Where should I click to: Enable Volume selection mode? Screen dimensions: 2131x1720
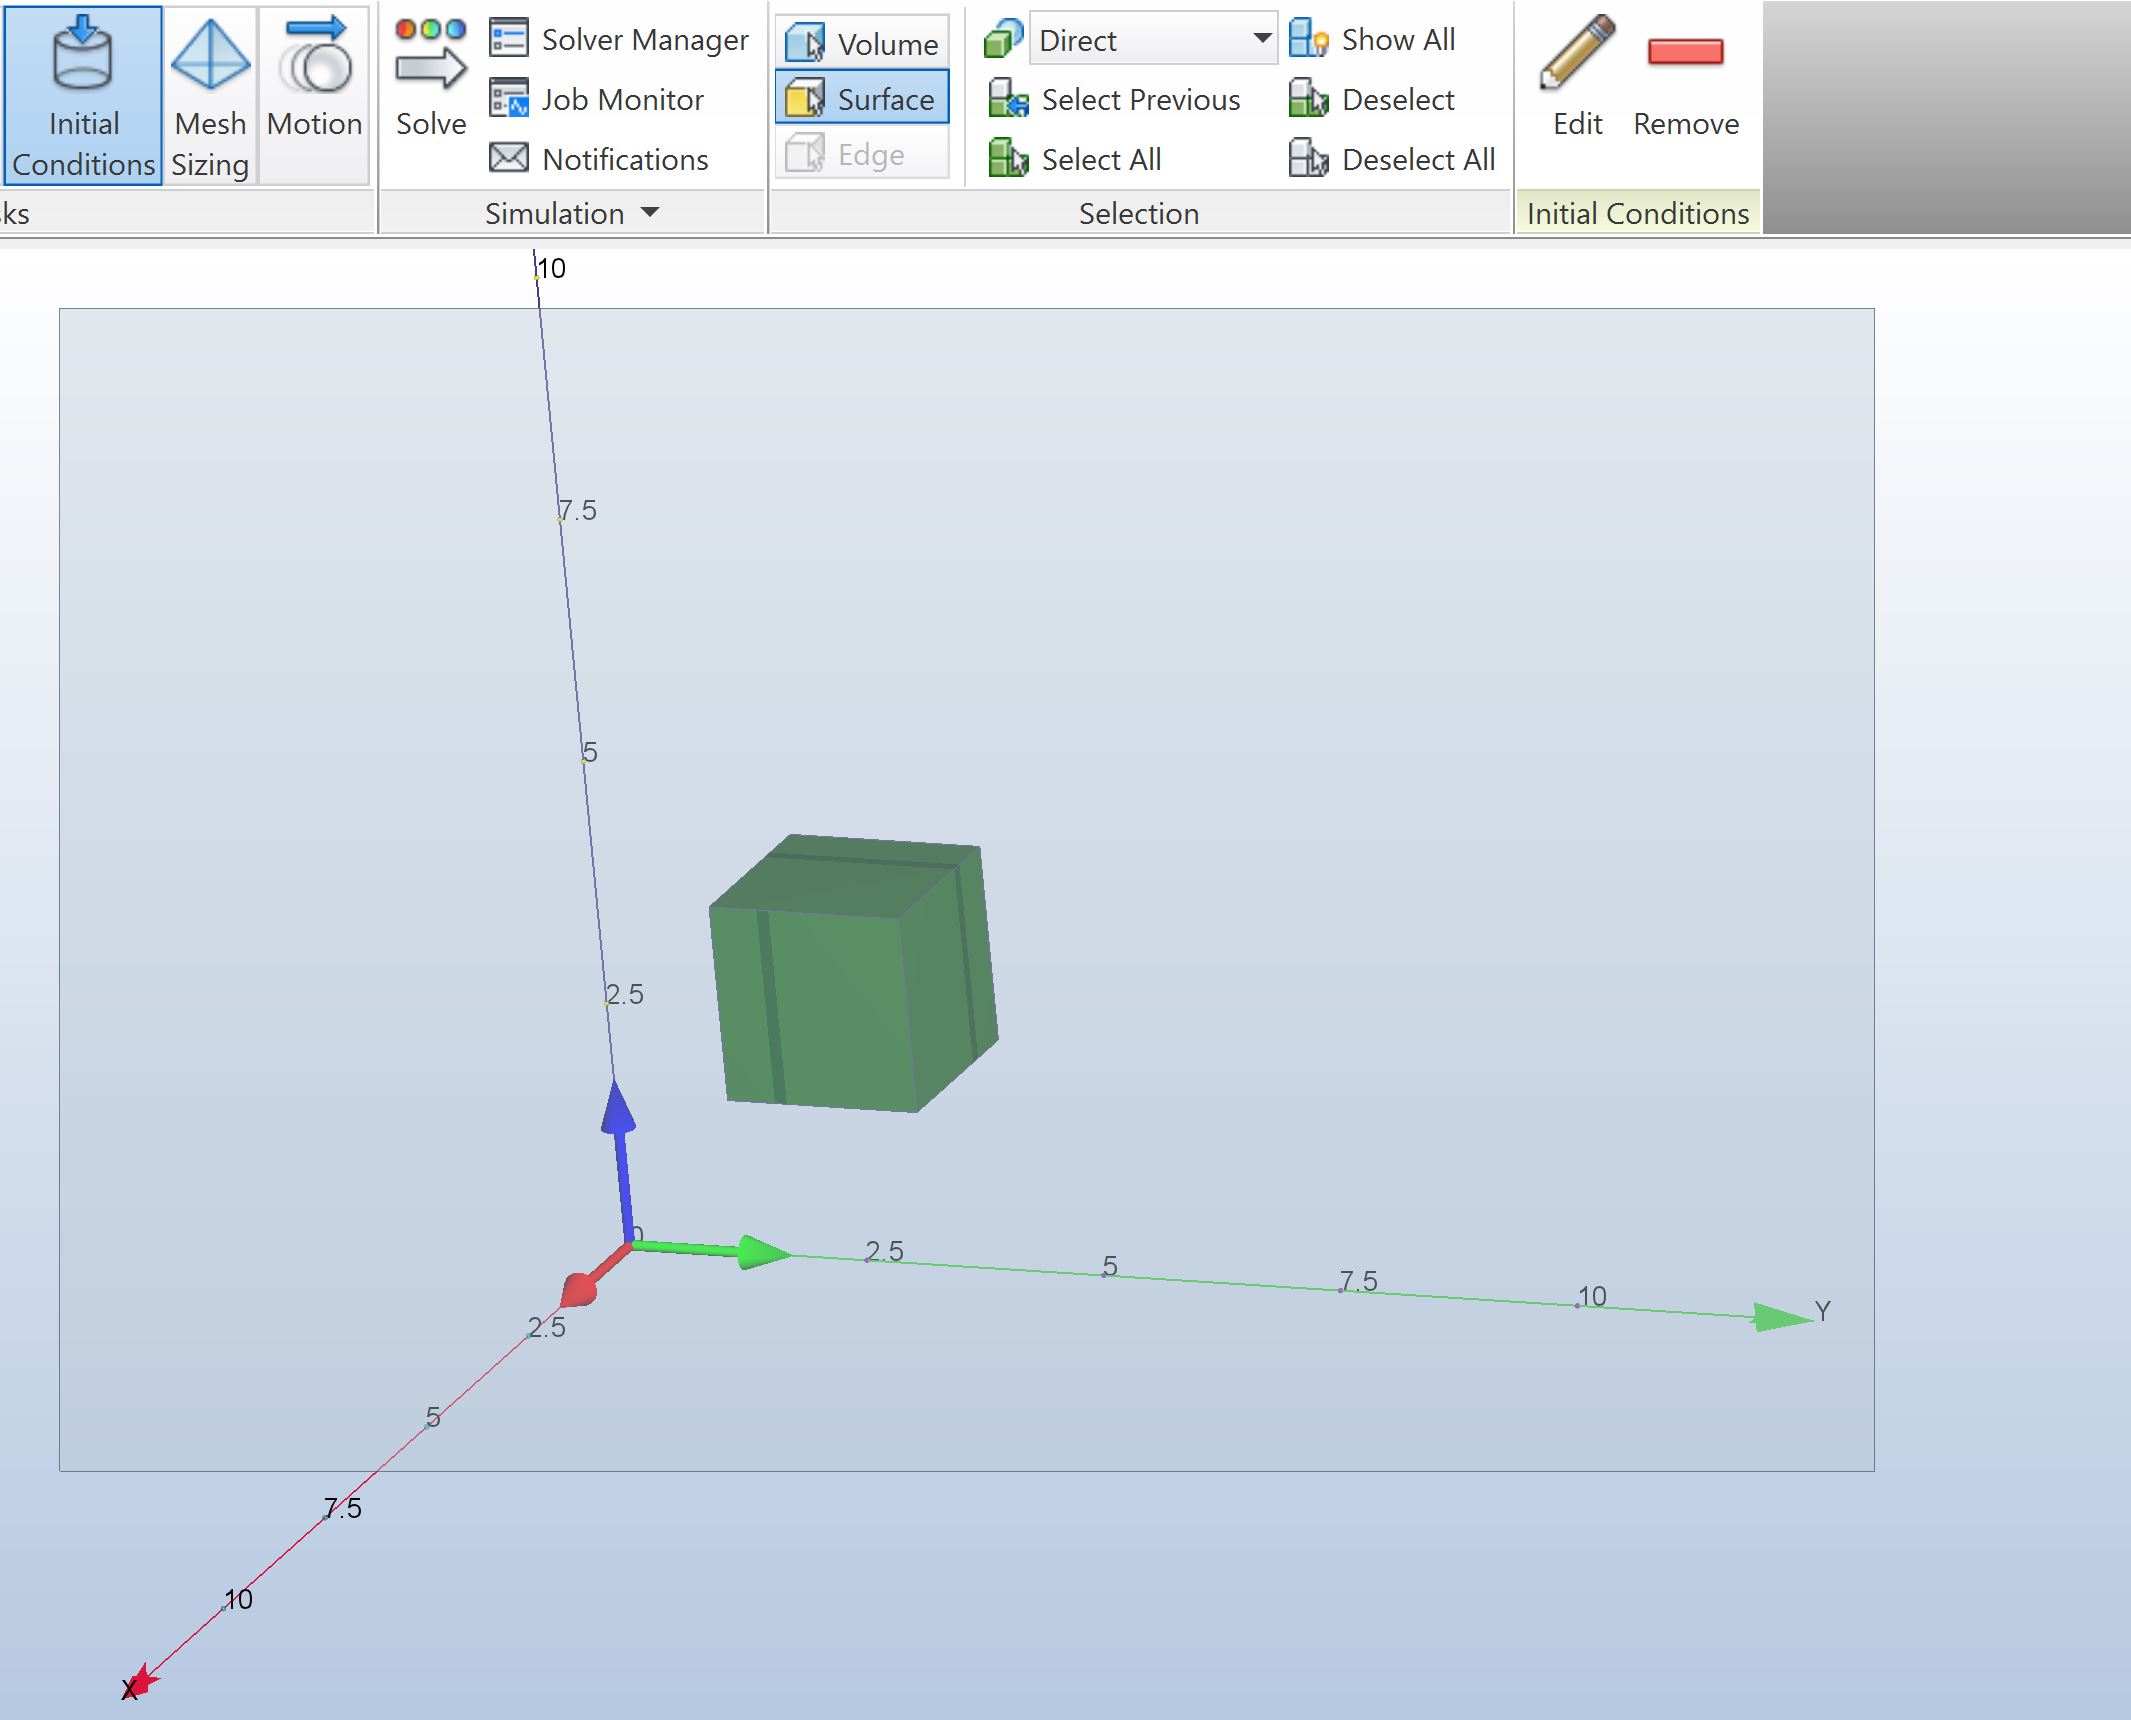click(861, 42)
